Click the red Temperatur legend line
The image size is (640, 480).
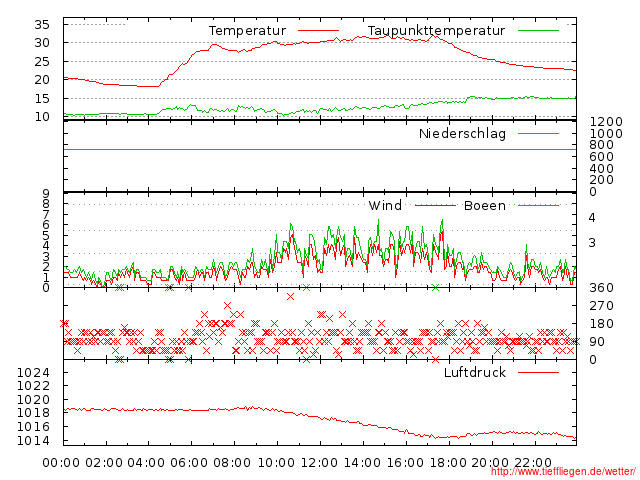pyautogui.click(x=318, y=31)
